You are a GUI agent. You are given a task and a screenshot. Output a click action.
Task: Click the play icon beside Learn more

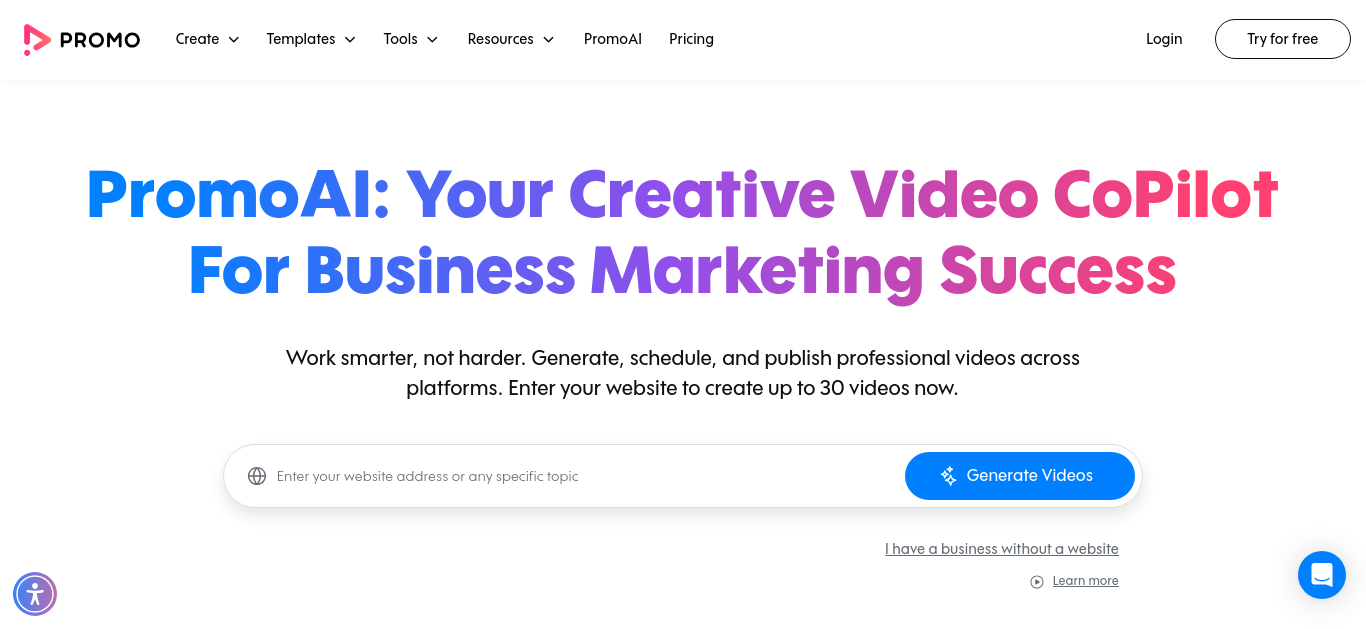1037,581
